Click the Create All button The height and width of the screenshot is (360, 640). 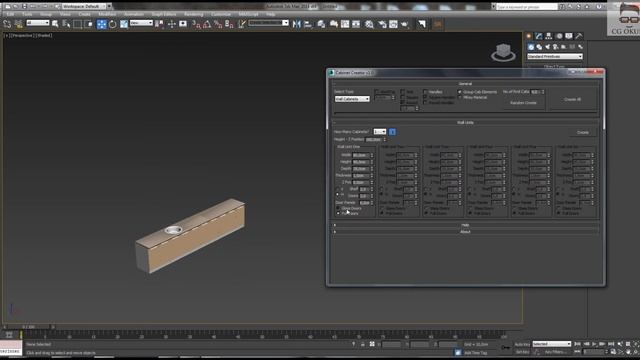click(572, 99)
